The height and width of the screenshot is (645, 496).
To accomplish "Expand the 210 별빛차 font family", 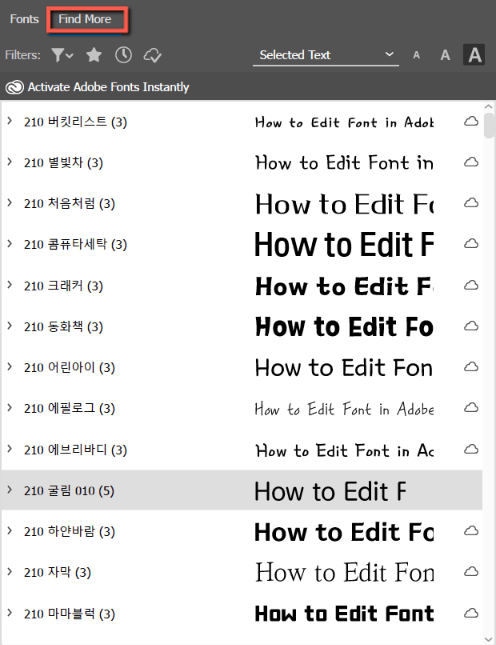I will 9,162.
